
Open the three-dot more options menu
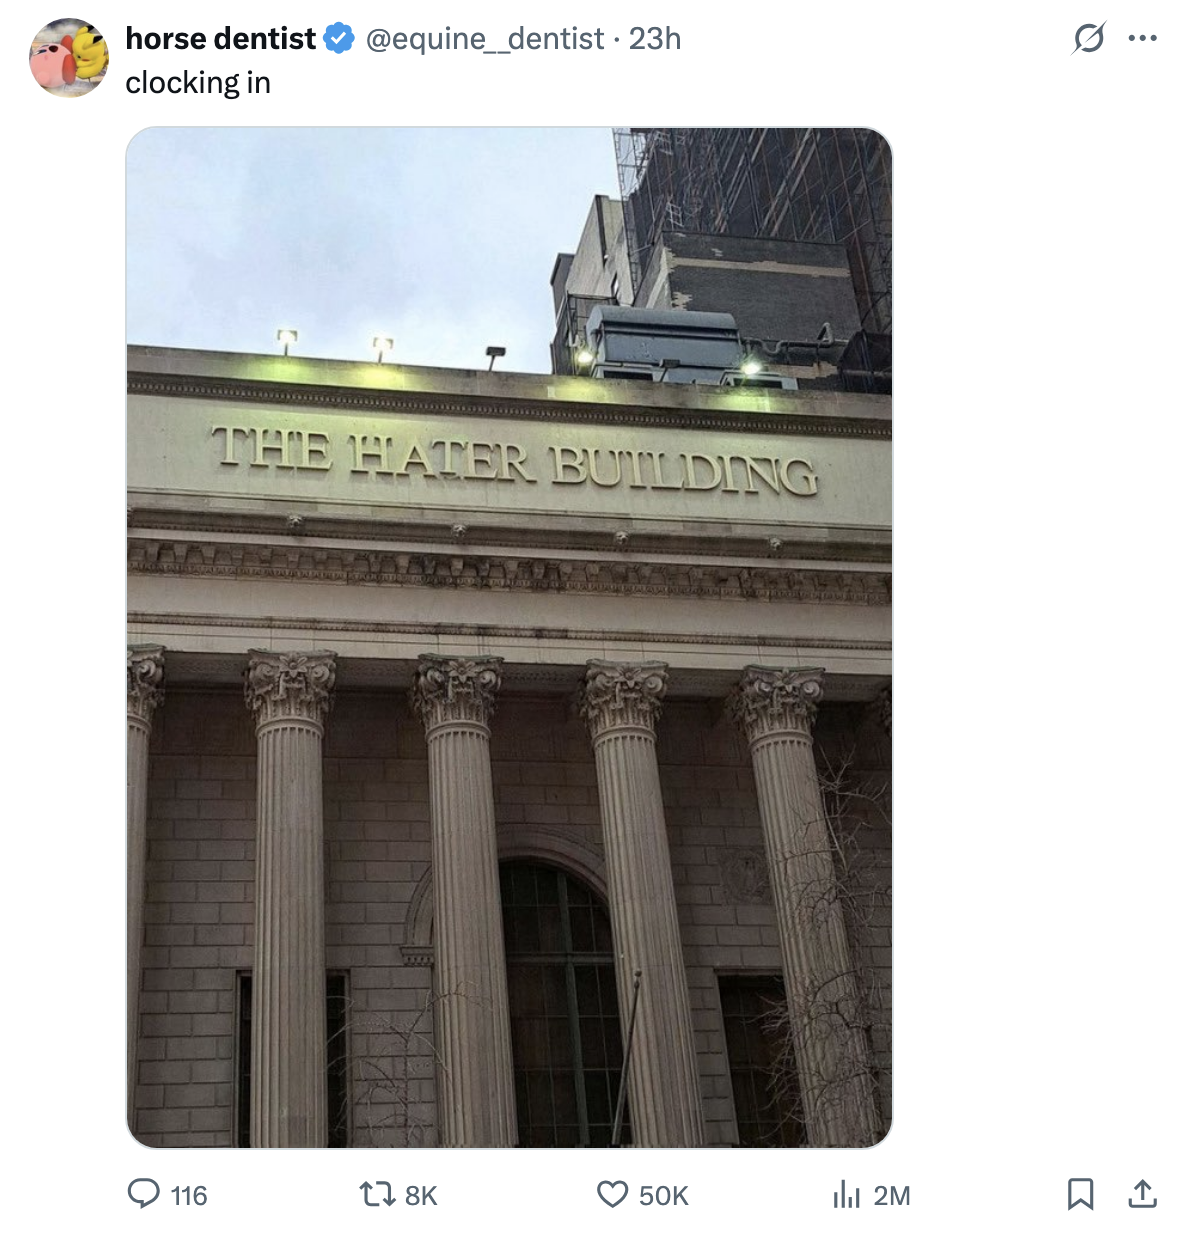pyautogui.click(x=1142, y=38)
